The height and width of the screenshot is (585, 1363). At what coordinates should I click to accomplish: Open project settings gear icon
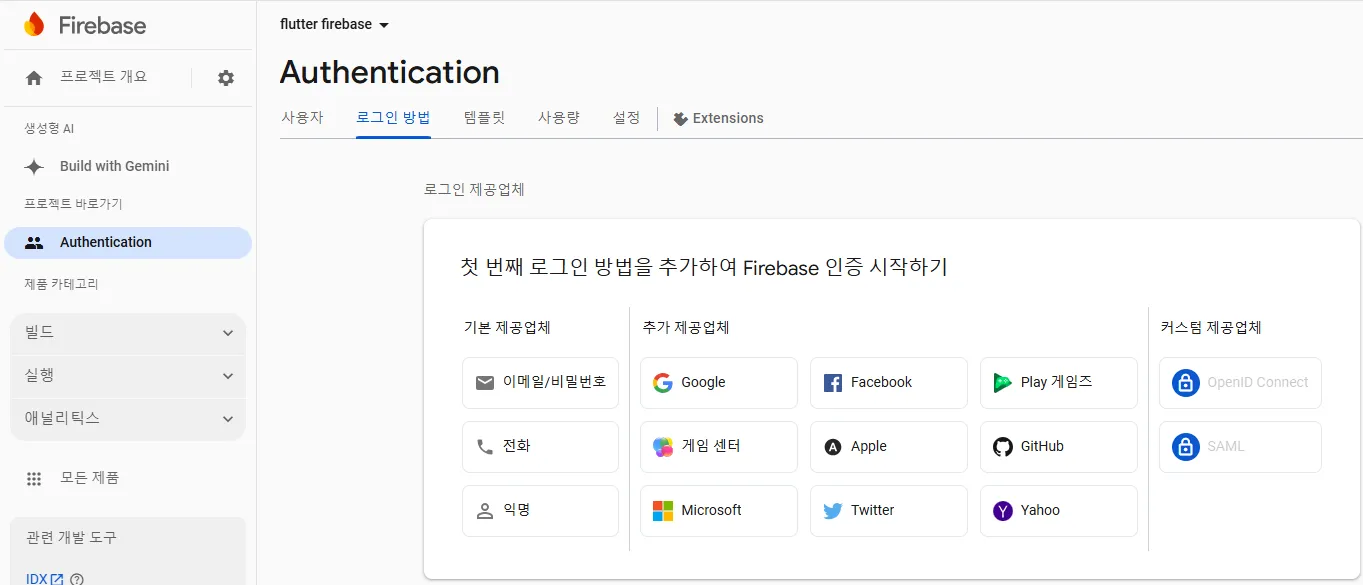226,78
